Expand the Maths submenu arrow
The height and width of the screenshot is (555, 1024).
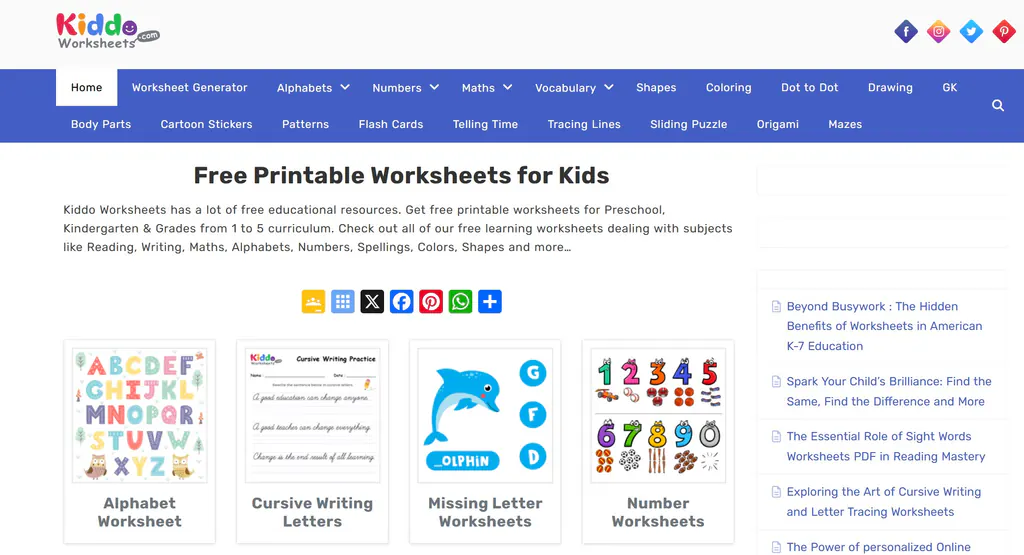(x=507, y=87)
